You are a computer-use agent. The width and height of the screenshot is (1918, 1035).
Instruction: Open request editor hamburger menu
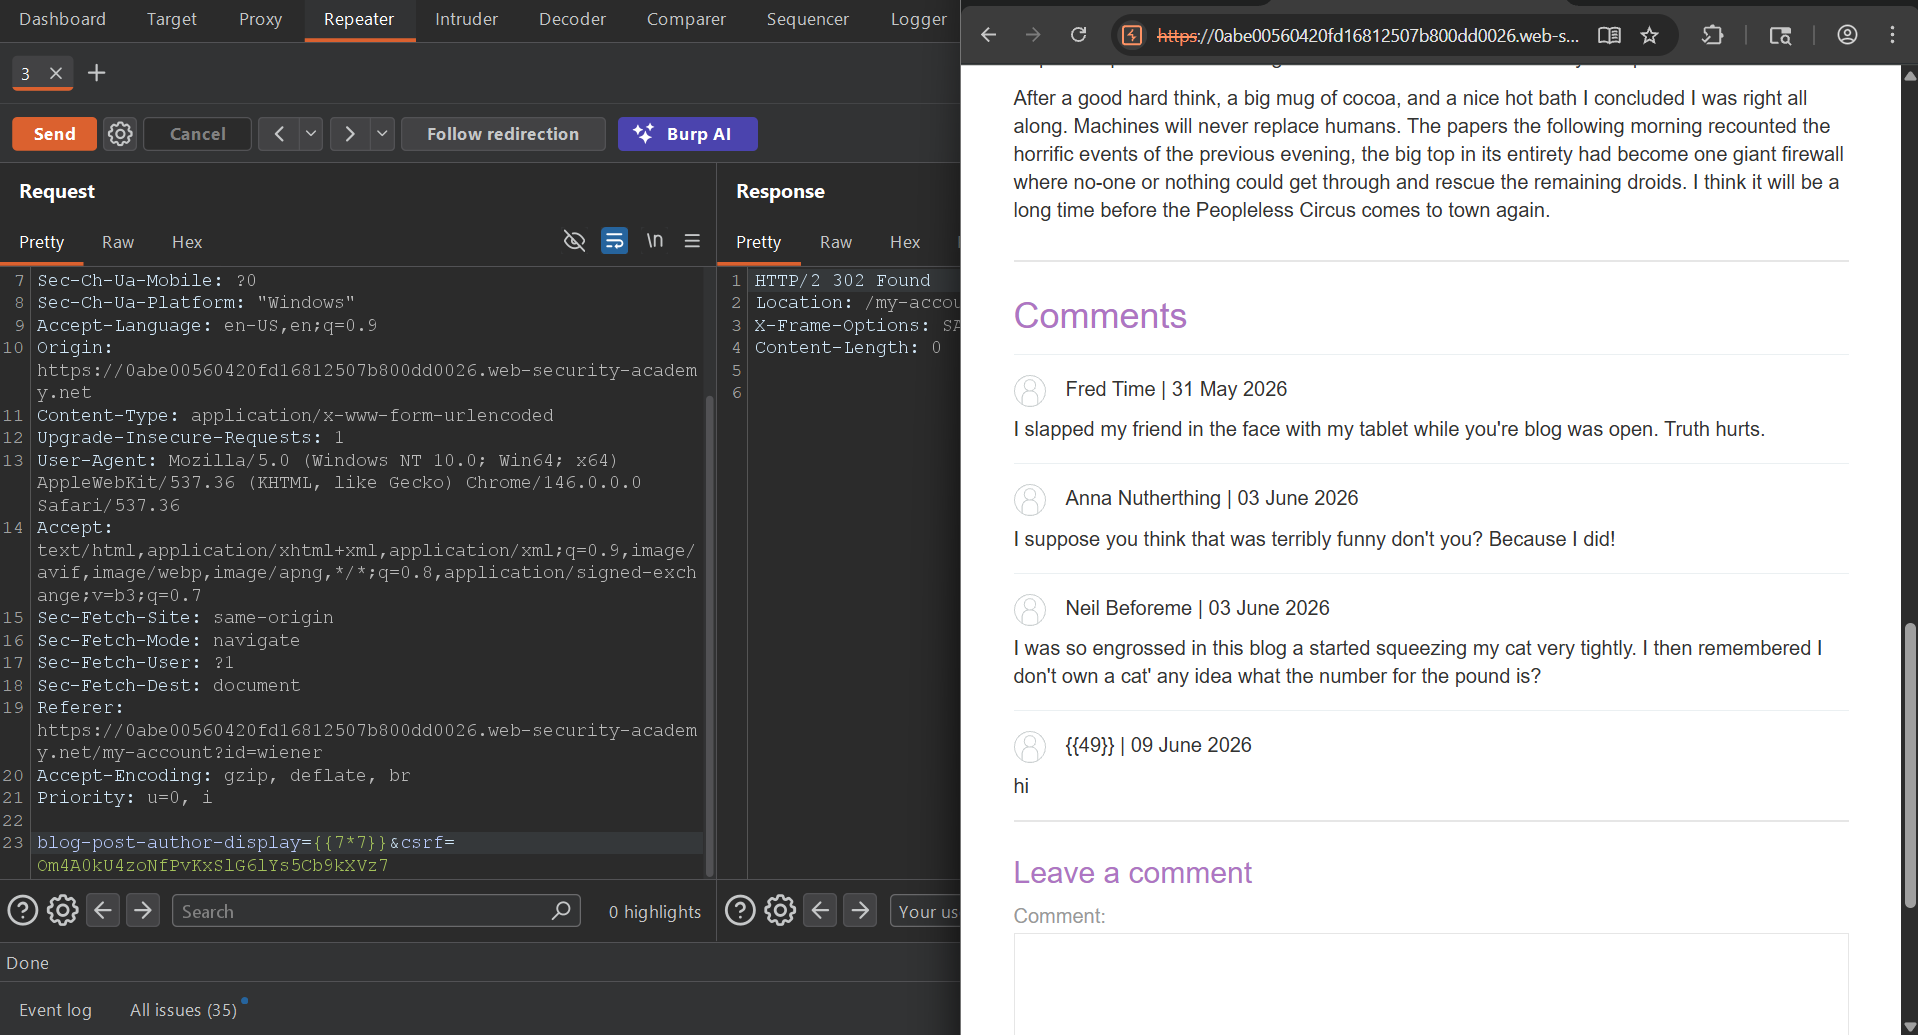point(692,241)
